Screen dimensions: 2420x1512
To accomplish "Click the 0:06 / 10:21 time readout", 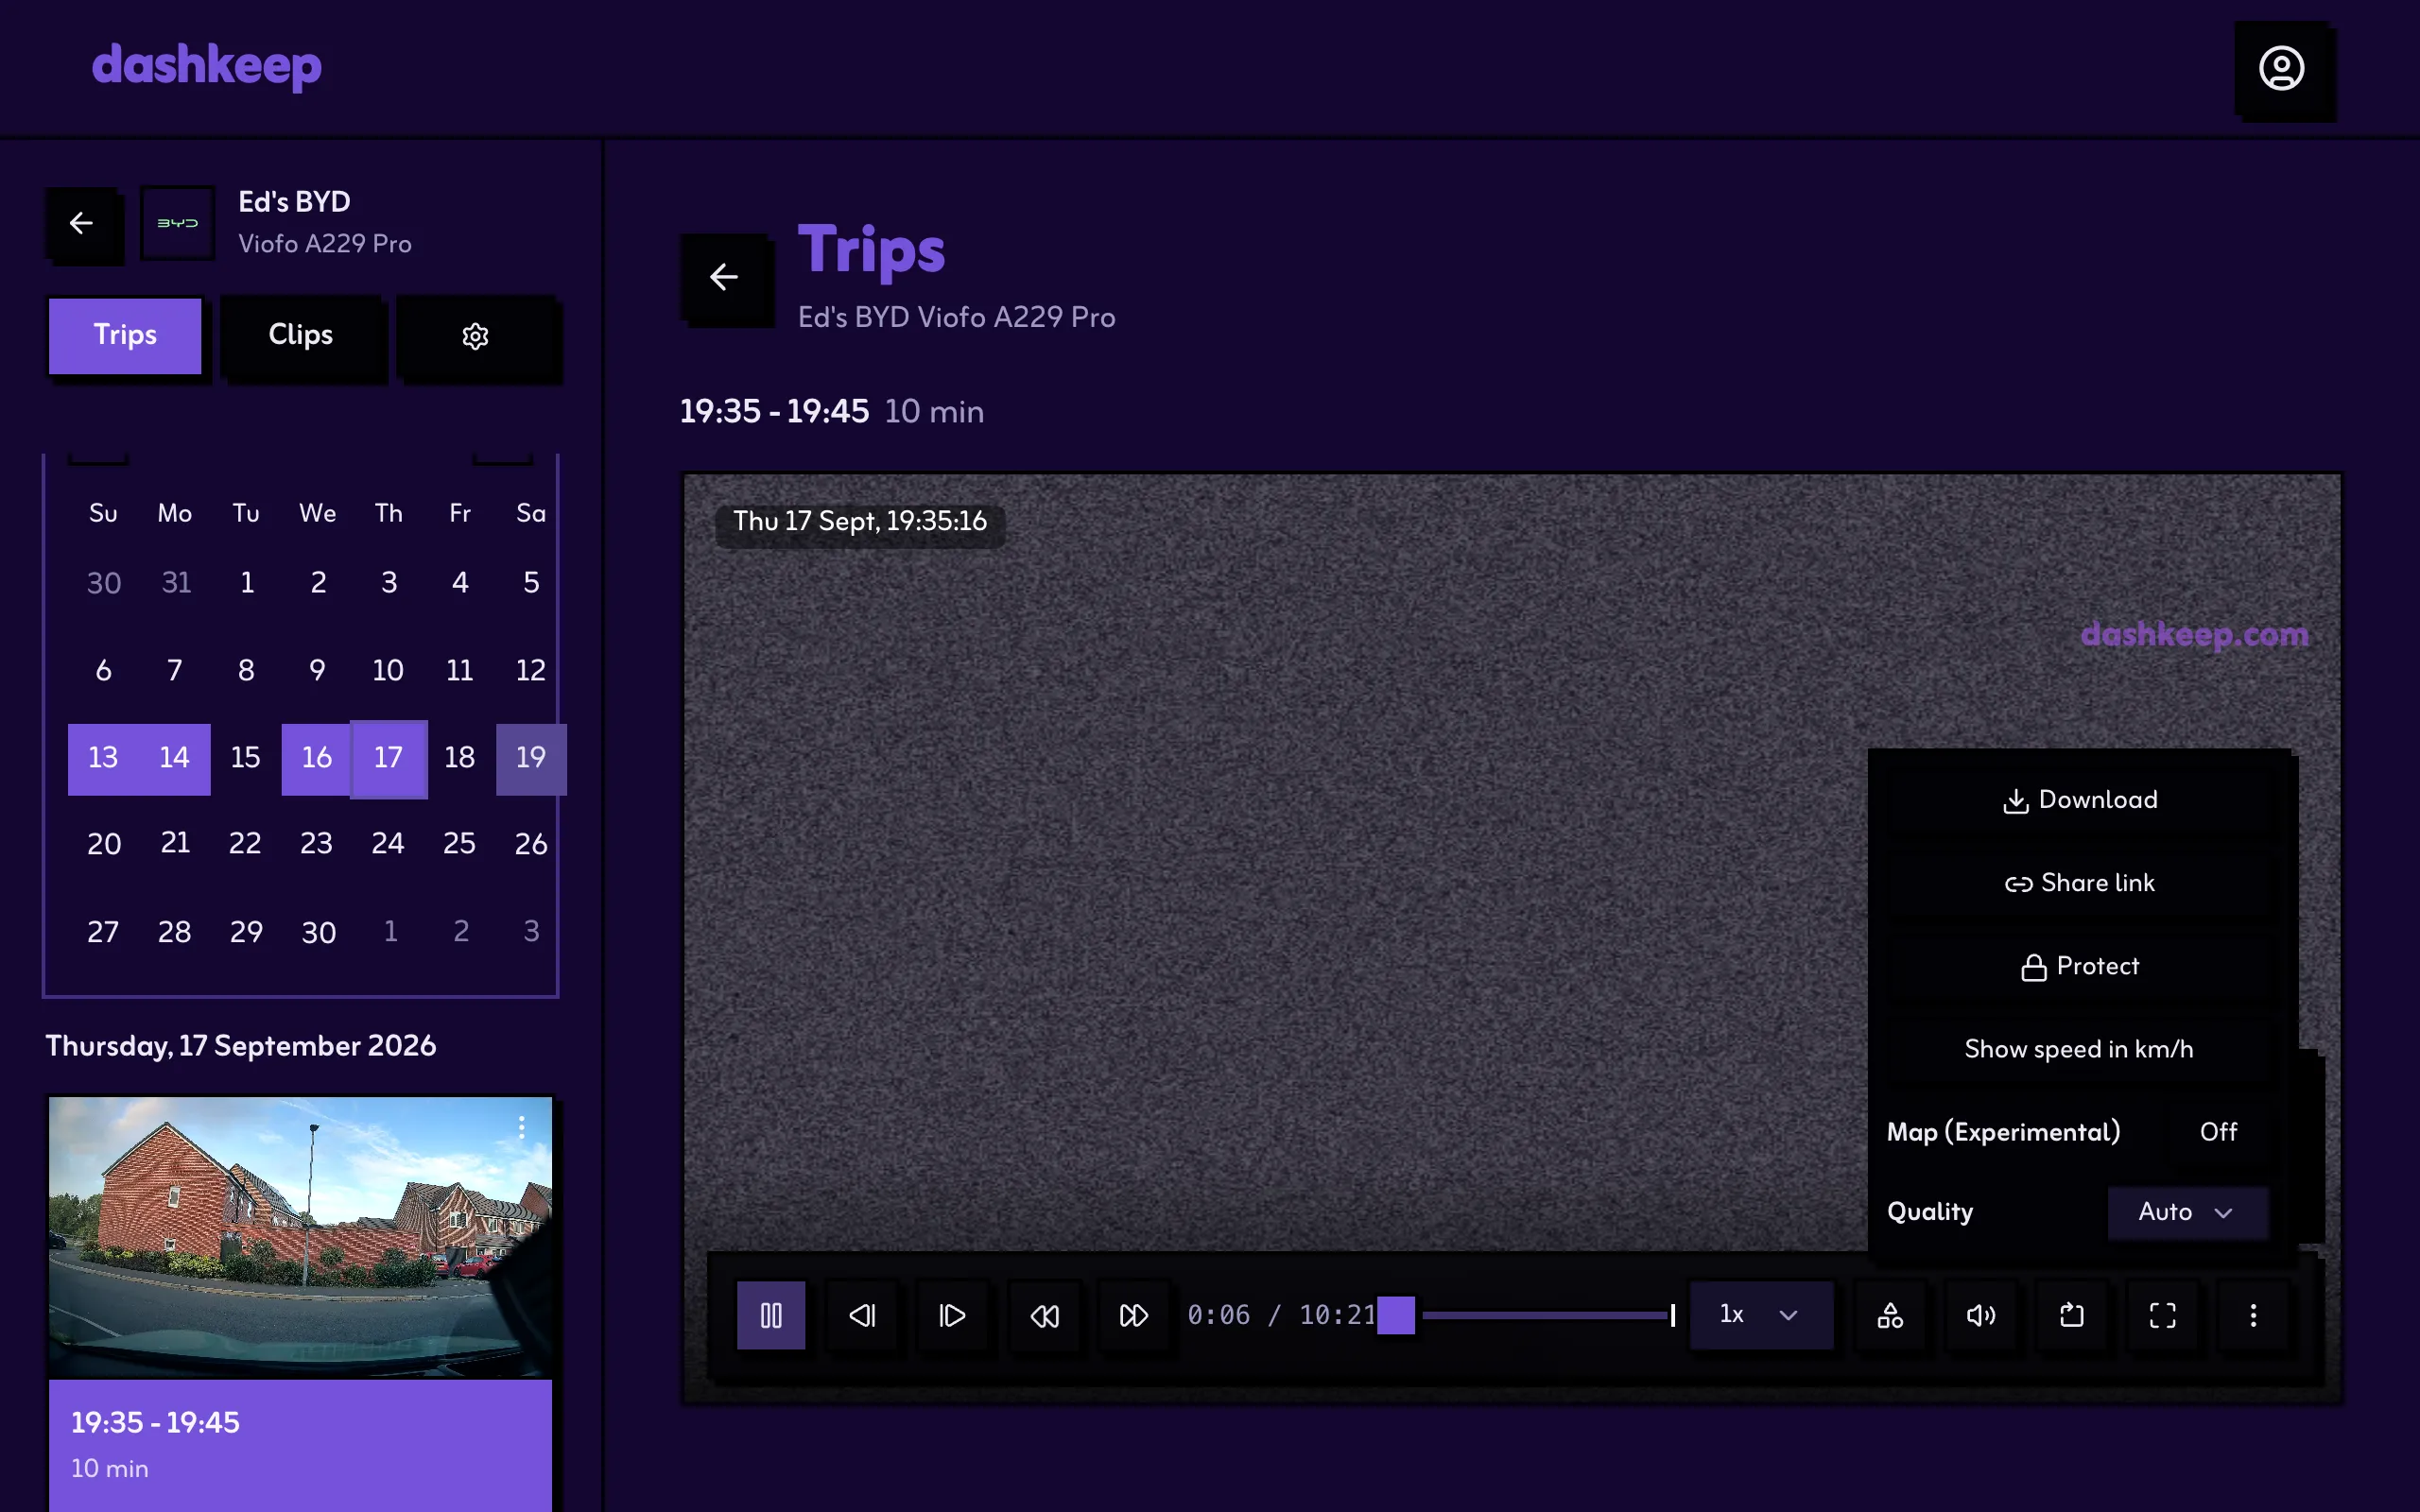I will click(1281, 1315).
